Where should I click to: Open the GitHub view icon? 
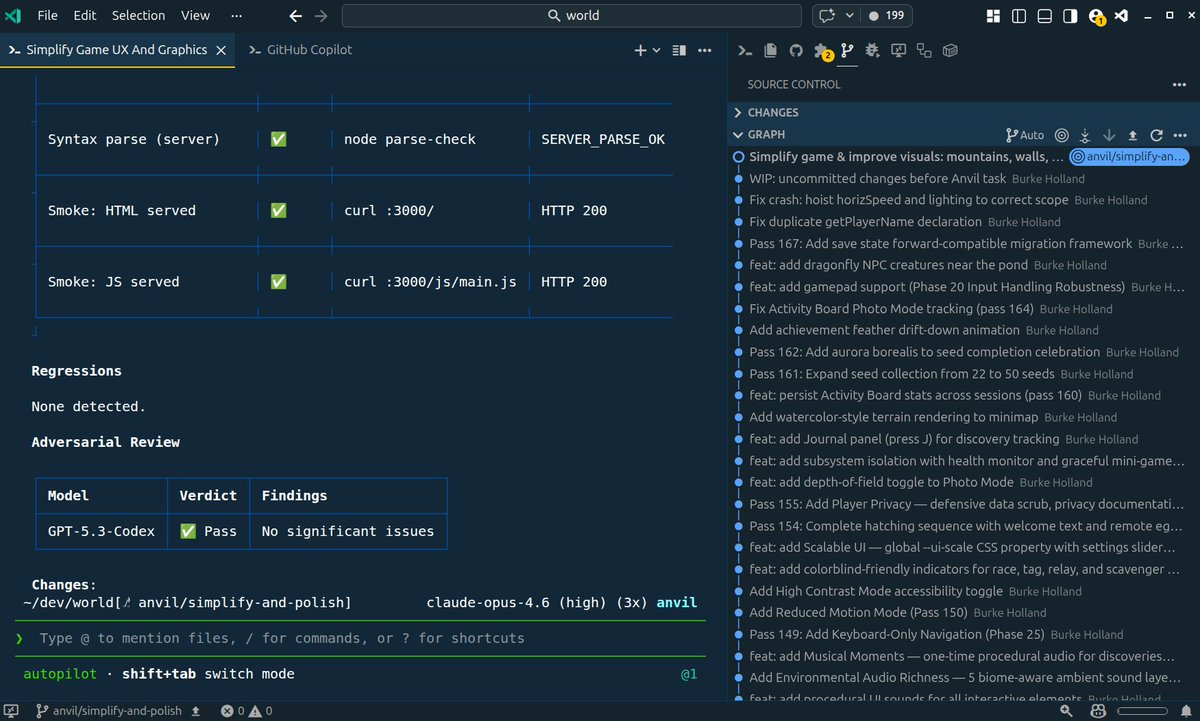click(x=796, y=50)
